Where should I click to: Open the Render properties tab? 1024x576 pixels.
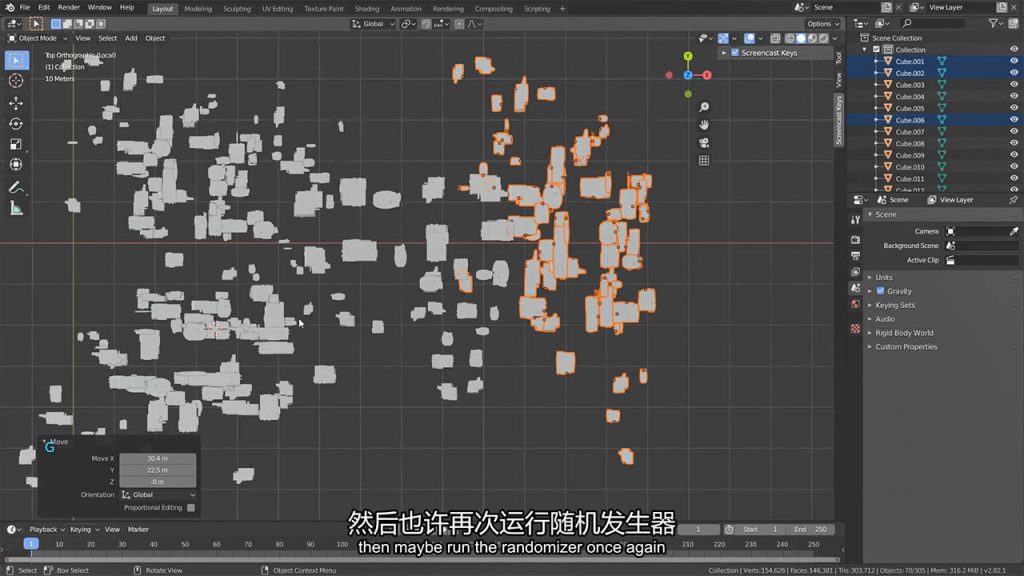856,240
